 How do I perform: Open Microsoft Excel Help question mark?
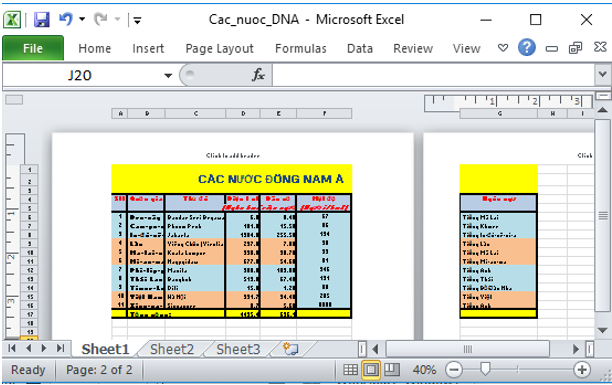pos(527,48)
